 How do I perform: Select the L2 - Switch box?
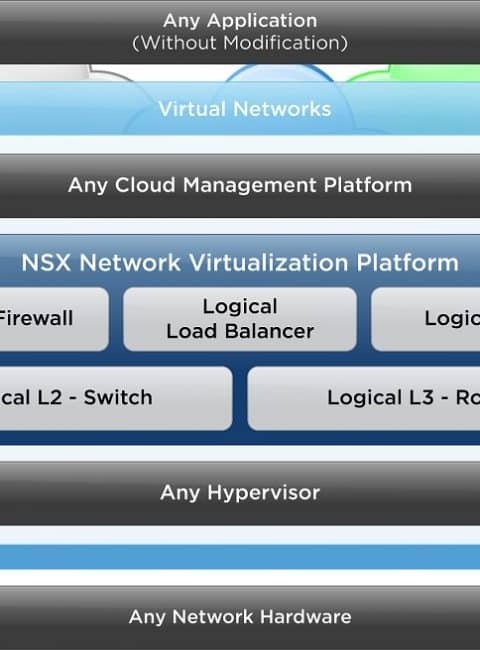coord(116,398)
